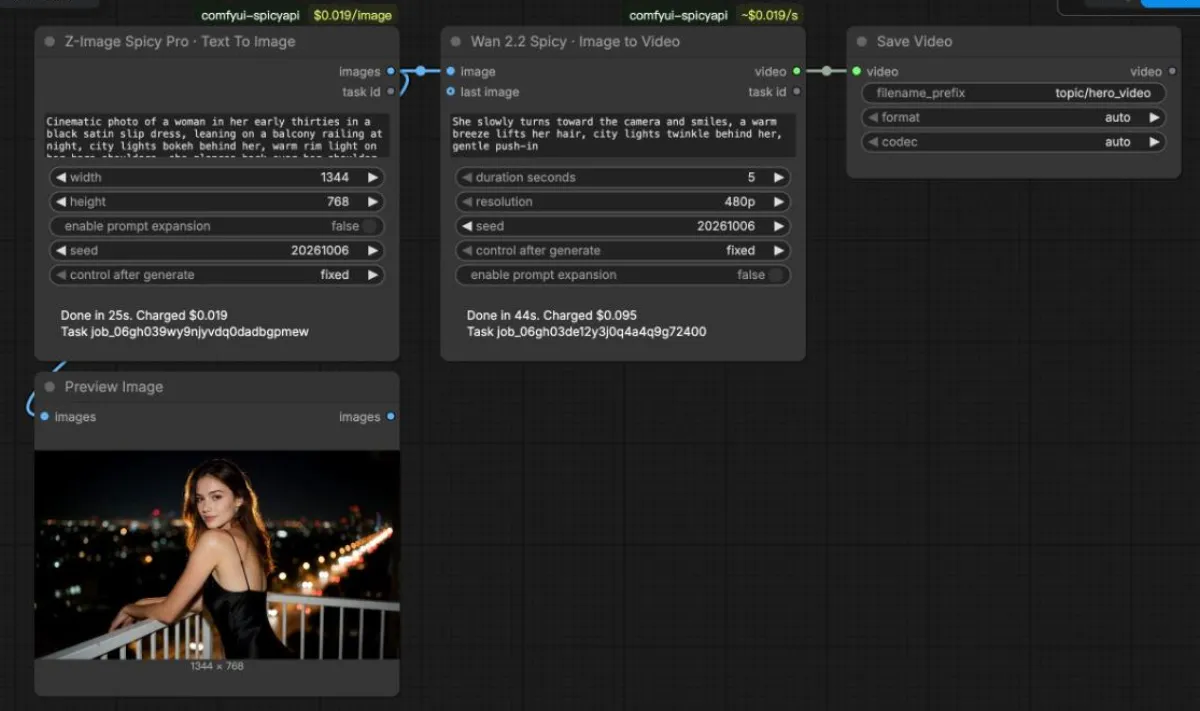The height and width of the screenshot is (711, 1200).
Task: Click the Preview Image node title
Action: [114, 387]
